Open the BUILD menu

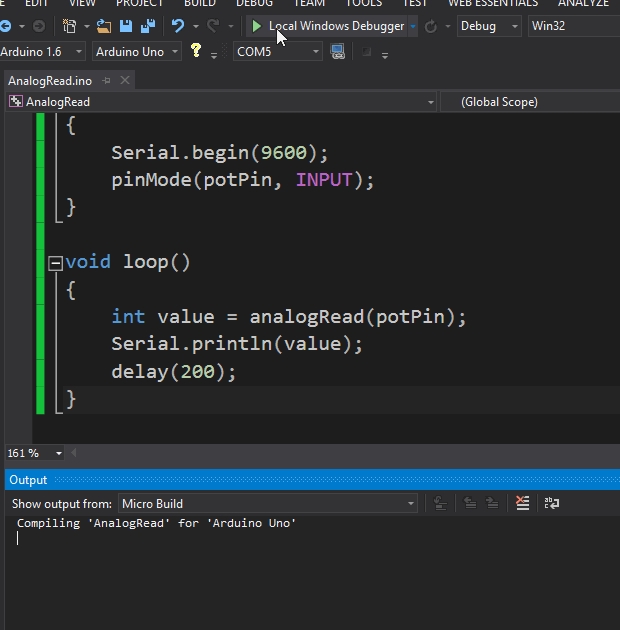pos(199,3)
